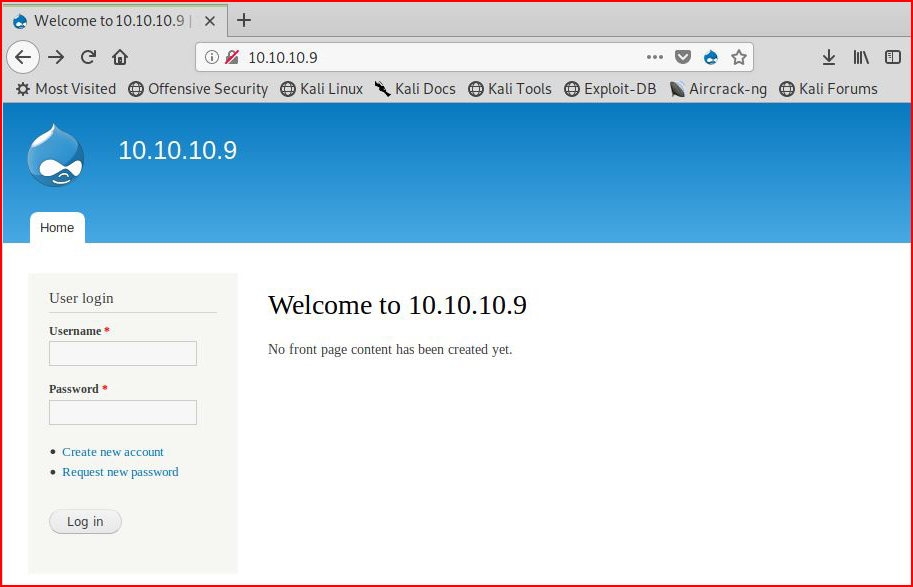
Task: Open the Exploit-DB bookmark
Action: point(610,89)
